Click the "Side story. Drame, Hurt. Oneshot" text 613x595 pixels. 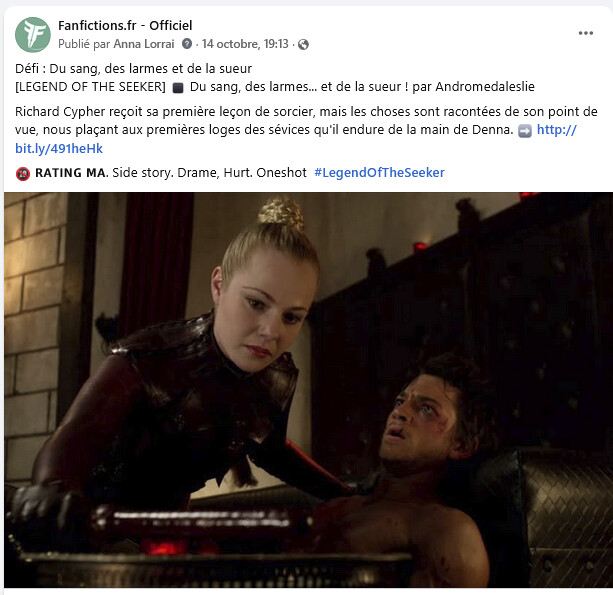209,173
